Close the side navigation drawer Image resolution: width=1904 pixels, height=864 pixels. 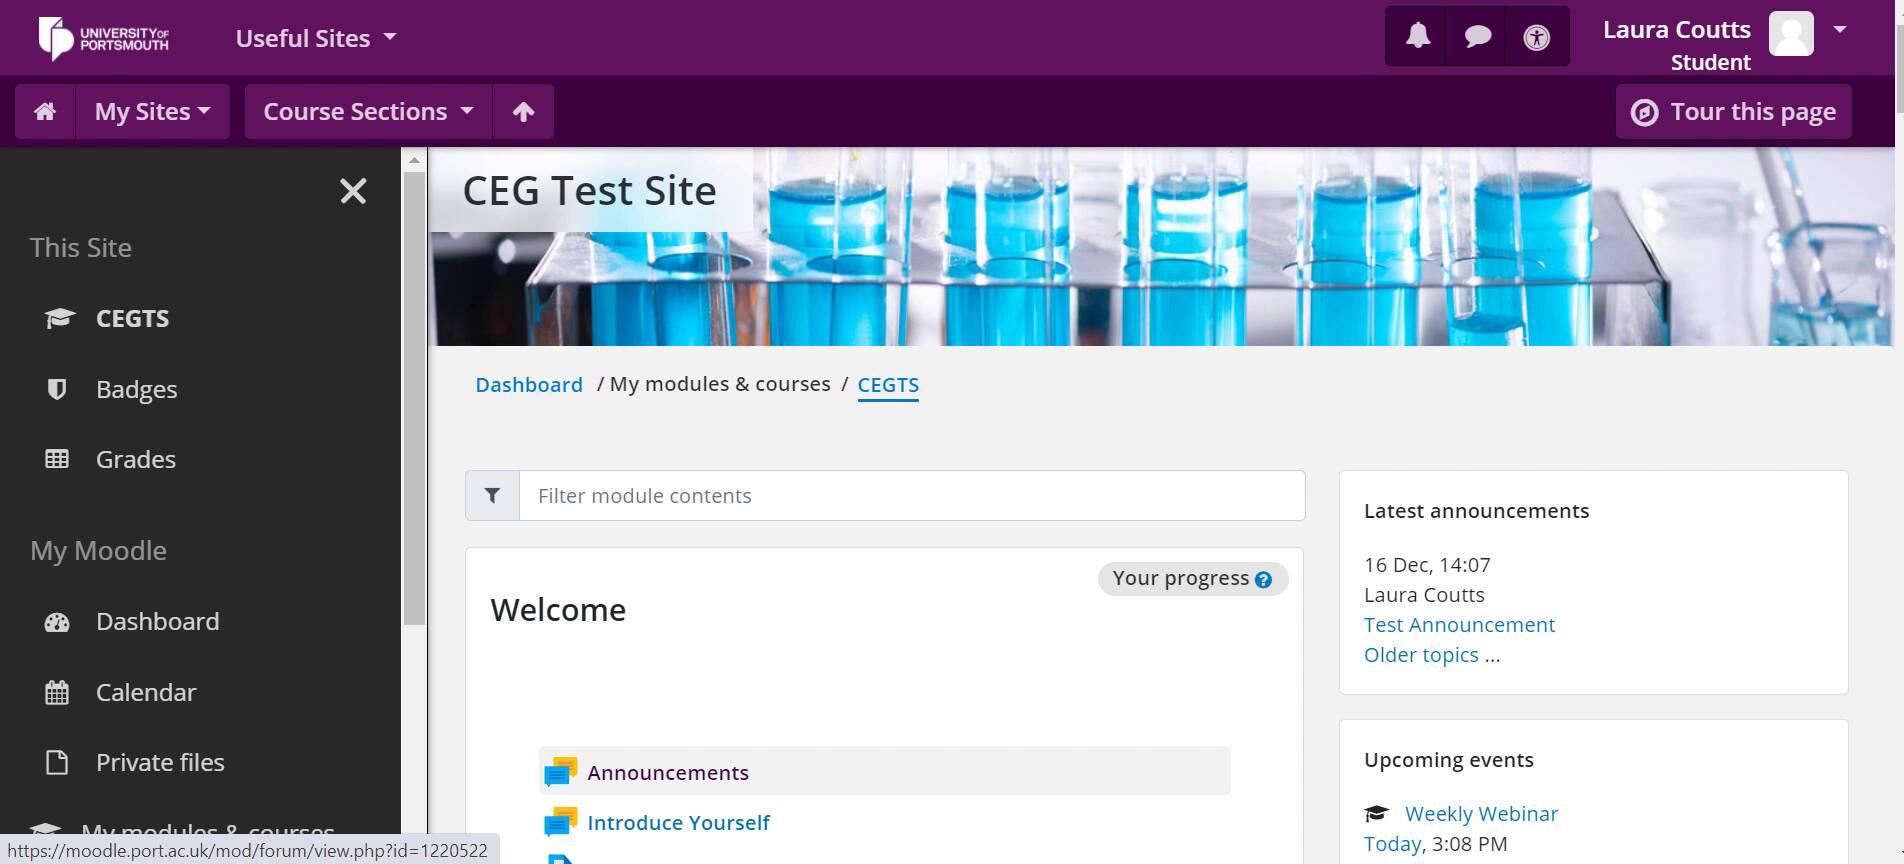353,191
